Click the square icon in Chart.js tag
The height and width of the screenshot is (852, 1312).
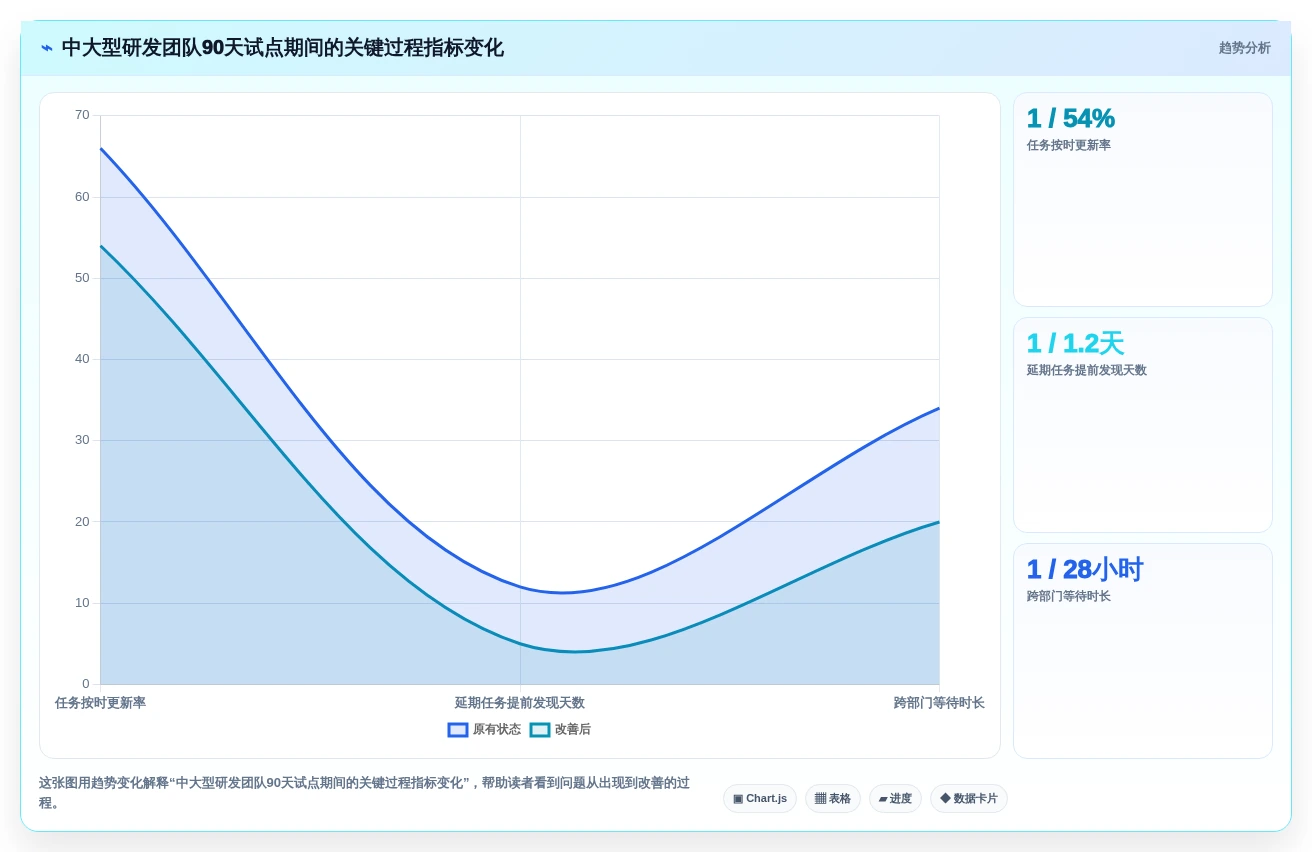click(x=738, y=799)
